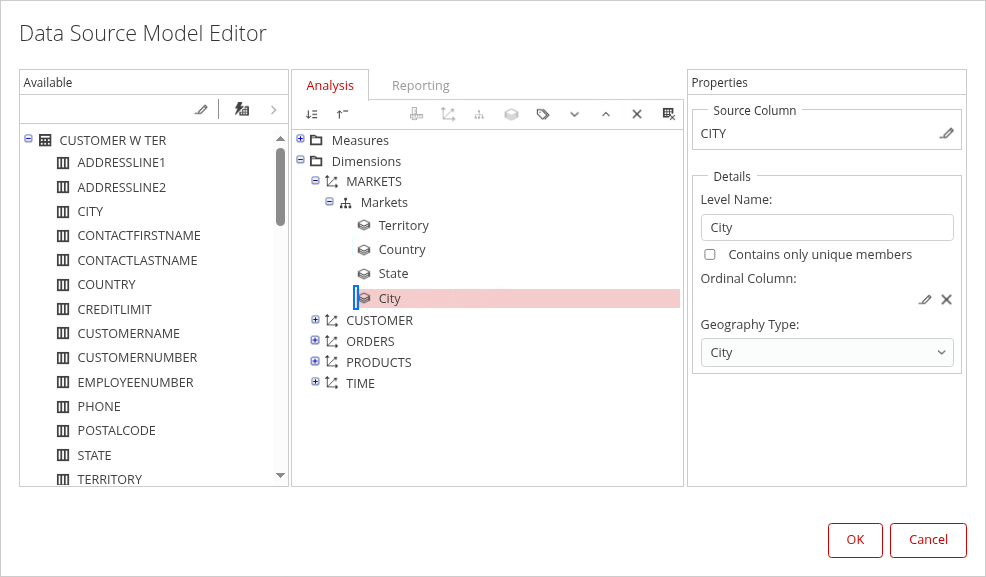Click the add measure ruler icon
The width and height of the screenshot is (986, 577).
click(x=416, y=114)
